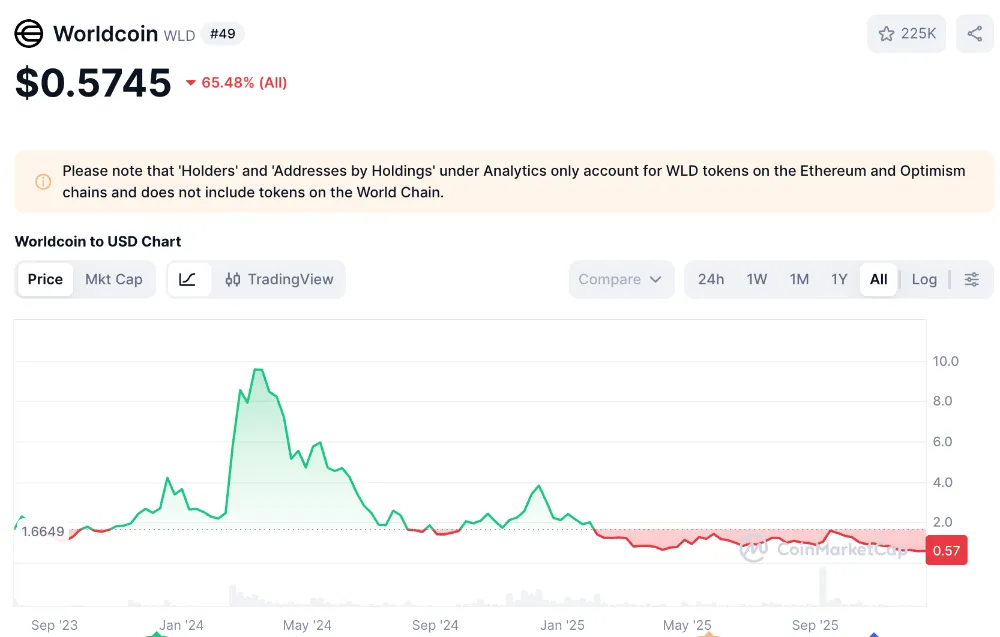The image size is (1000, 637).
Task: Select the Price chart mode
Action: pyautogui.click(x=45, y=280)
